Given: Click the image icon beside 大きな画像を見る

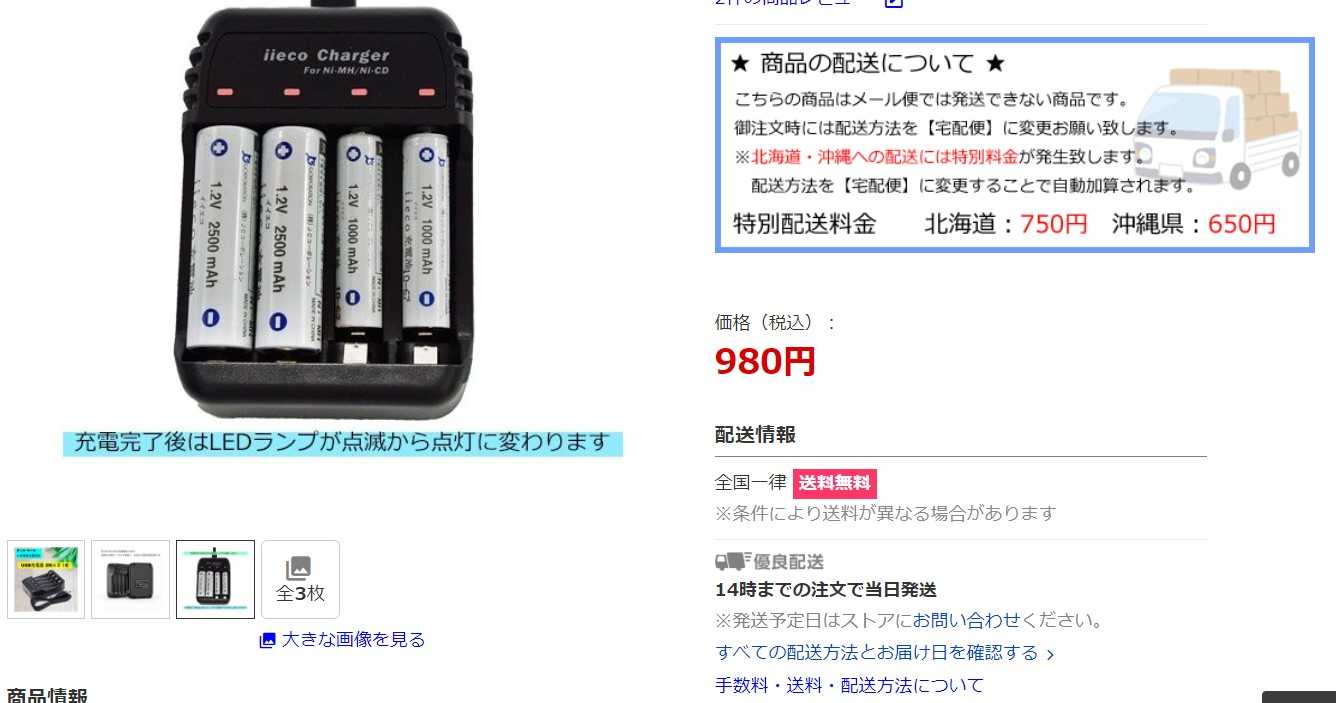Looking at the screenshot, I should tap(267, 640).
